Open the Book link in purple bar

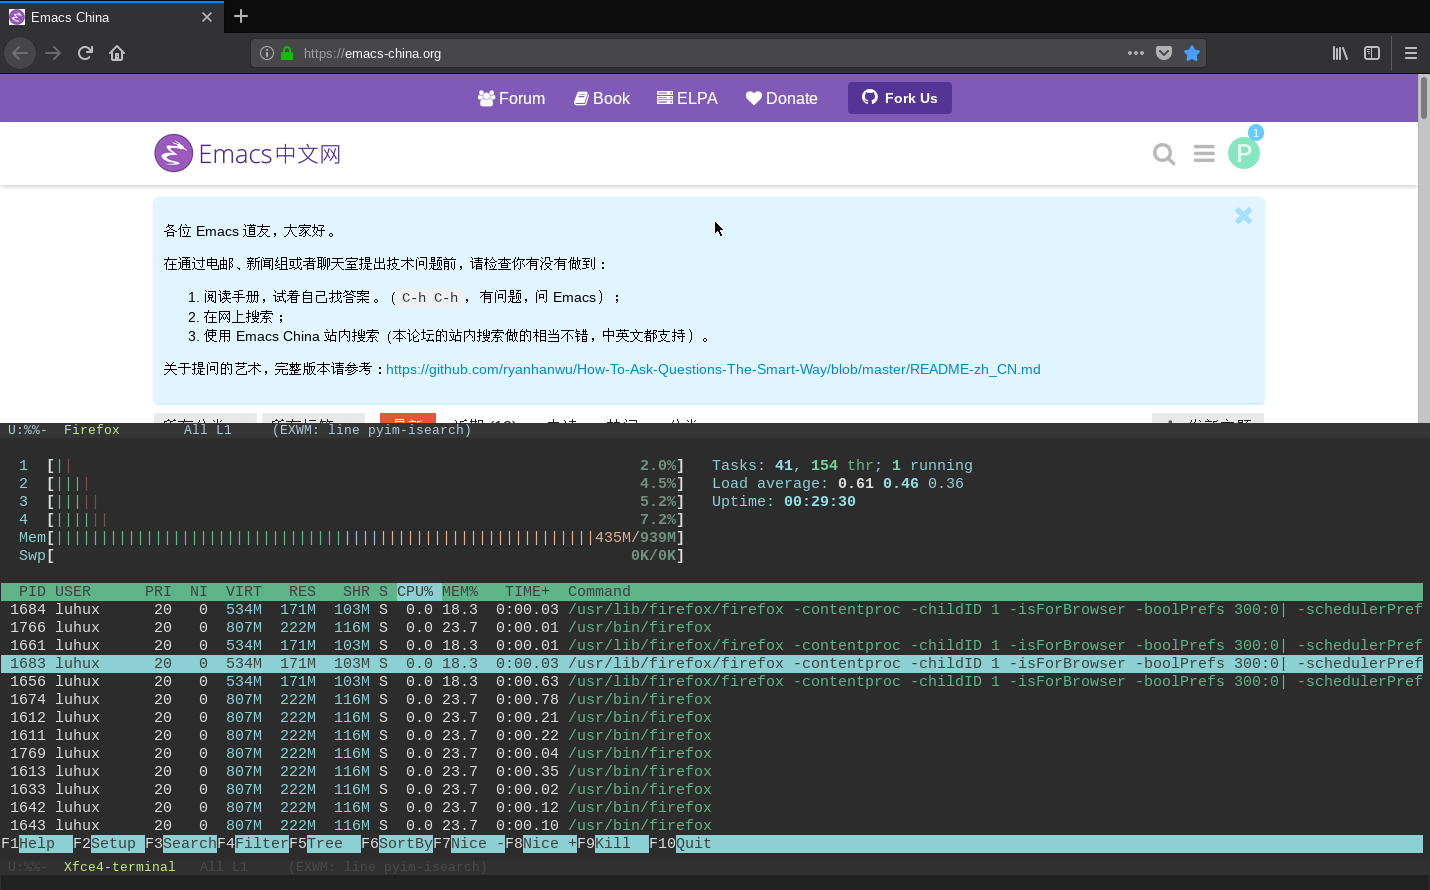click(602, 98)
